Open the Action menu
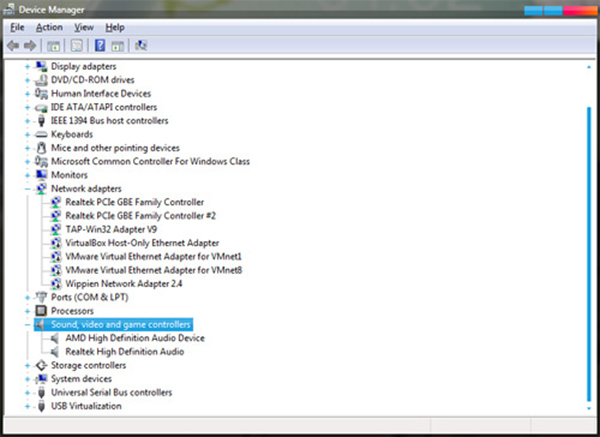This screenshot has width=600, height=437. [49, 27]
